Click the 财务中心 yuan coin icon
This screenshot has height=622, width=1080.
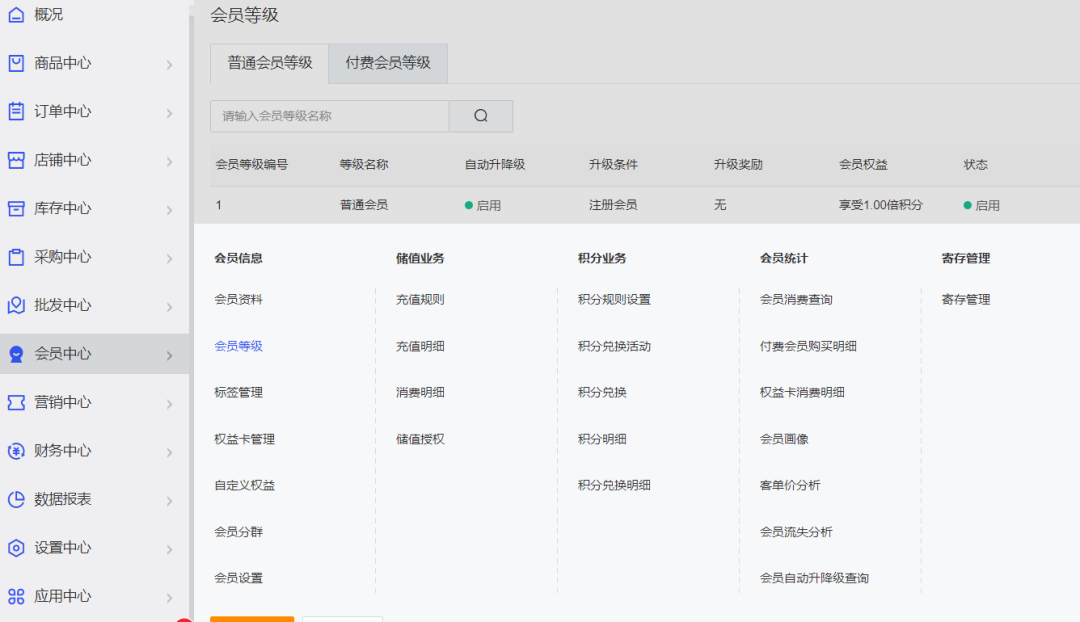tap(16, 451)
